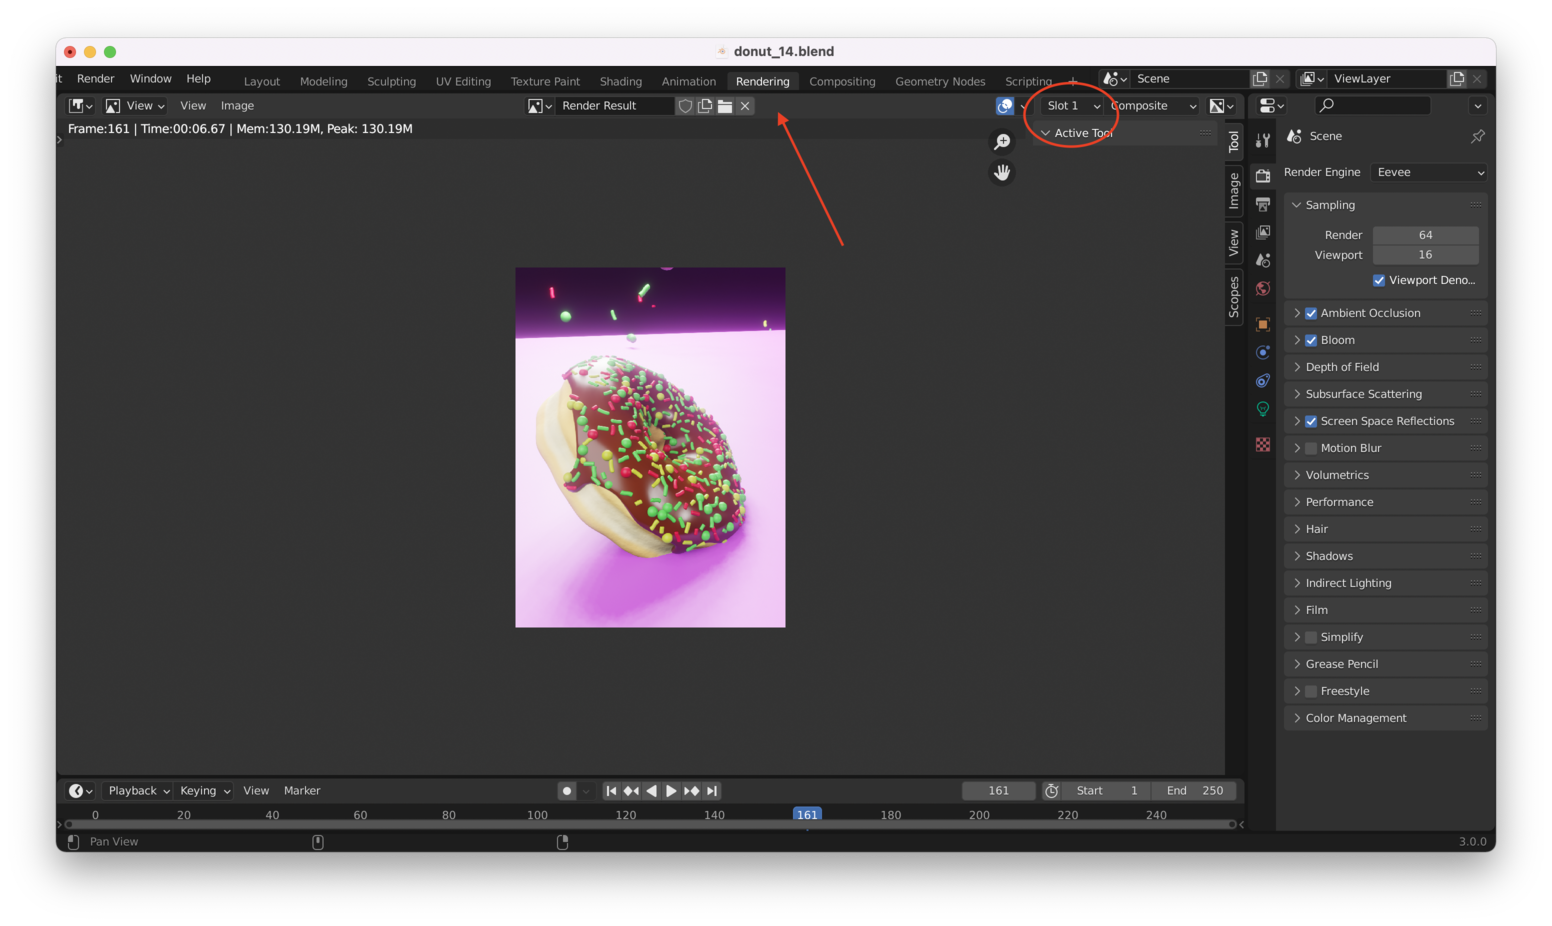
Task: Open the timeline Marker menu
Action: click(x=302, y=790)
